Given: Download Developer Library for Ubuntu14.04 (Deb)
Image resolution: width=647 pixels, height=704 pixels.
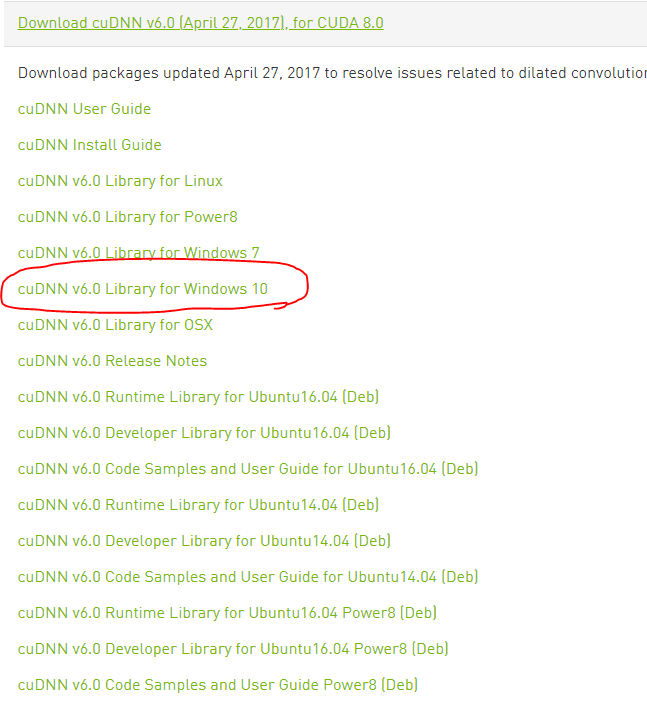Looking at the screenshot, I should click(x=204, y=541).
